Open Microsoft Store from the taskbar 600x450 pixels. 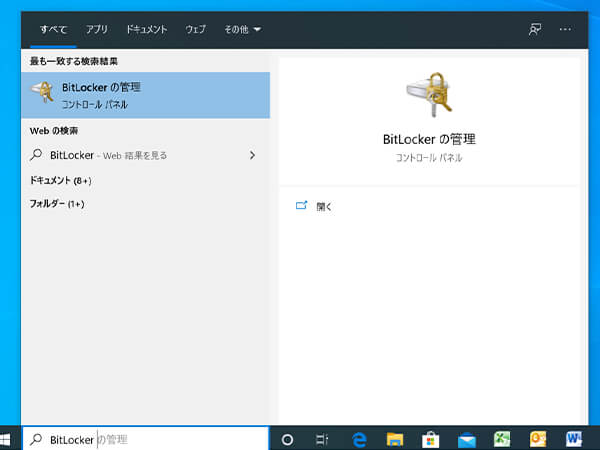(430, 440)
